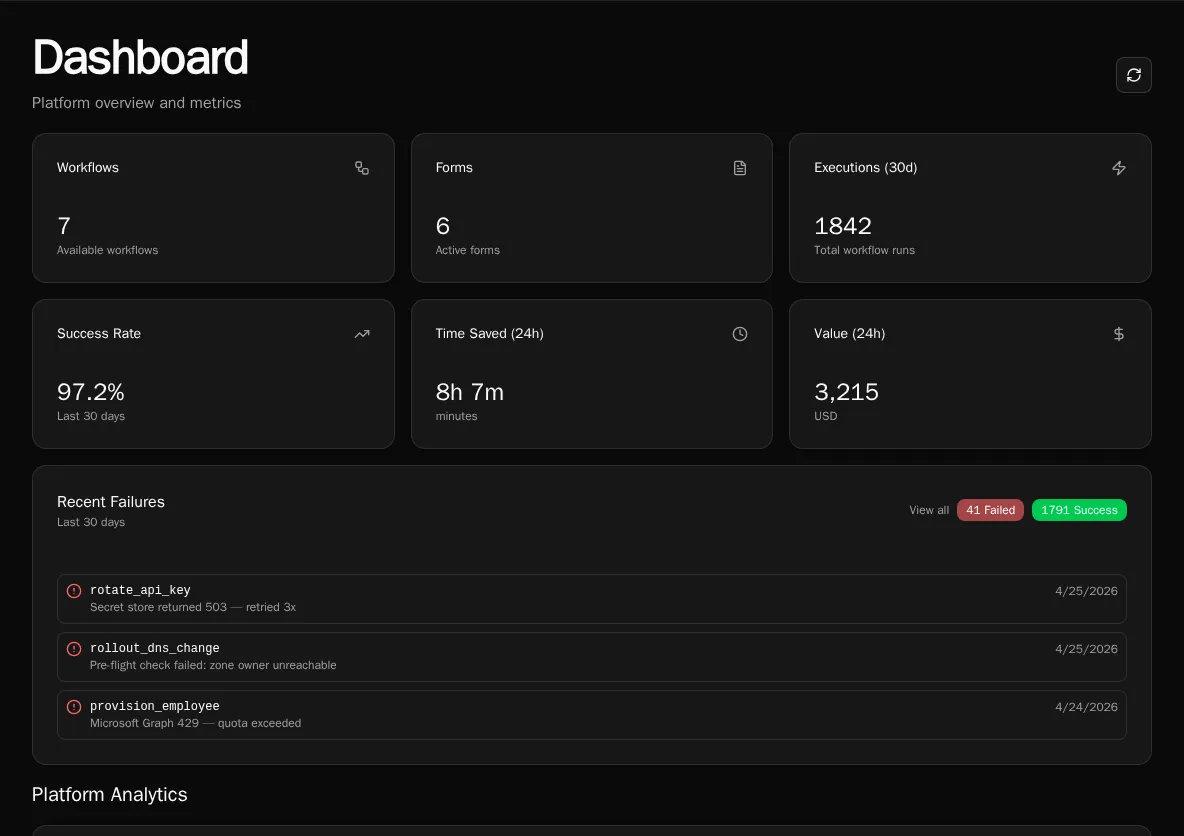This screenshot has height=836, width=1184.
Task: Click the document icon in Forms card
Action: tap(740, 168)
